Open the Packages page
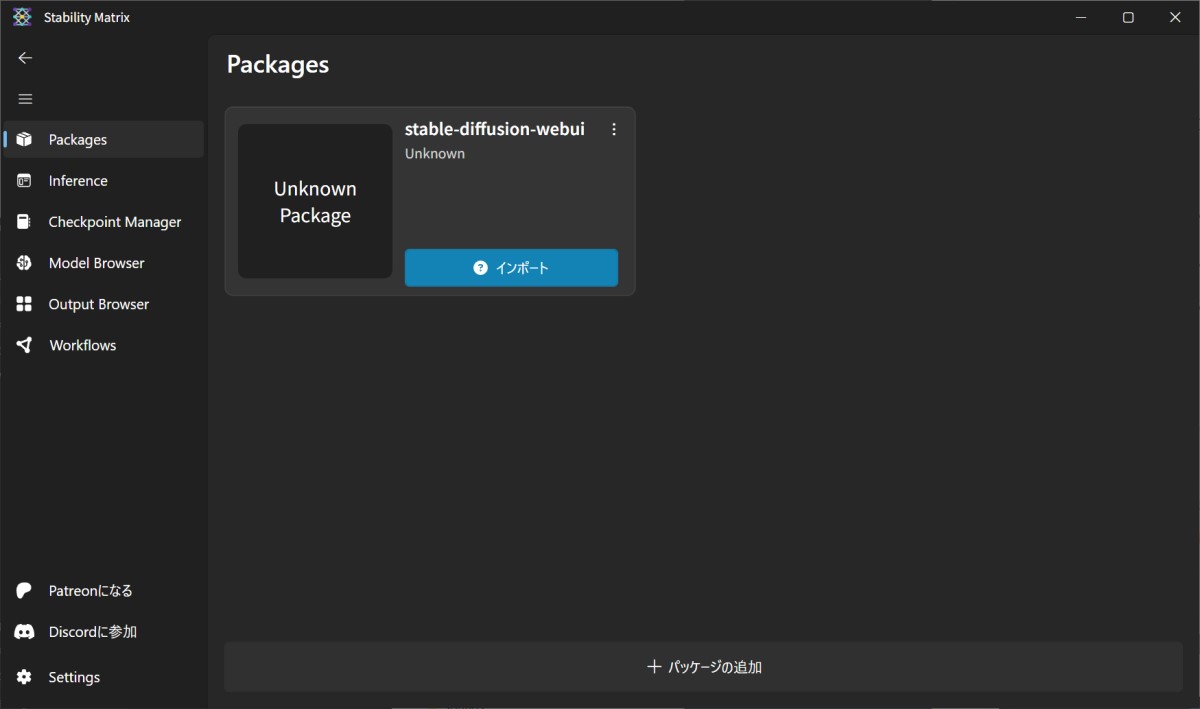This screenshot has height=709, width=1200. (x=104, y=140)
